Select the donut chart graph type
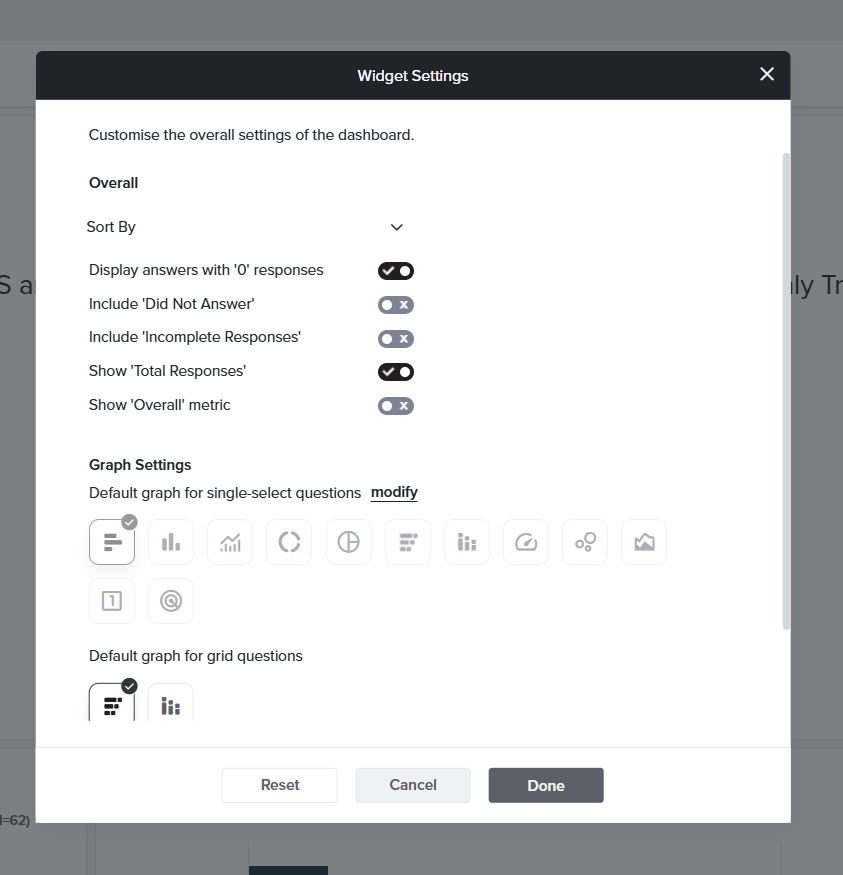 pyautogui.click(x=289, y=542)
